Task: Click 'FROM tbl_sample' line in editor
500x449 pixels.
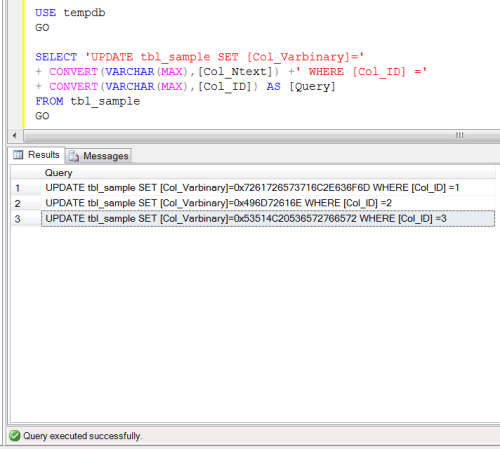Action: (x=88, y=101)
